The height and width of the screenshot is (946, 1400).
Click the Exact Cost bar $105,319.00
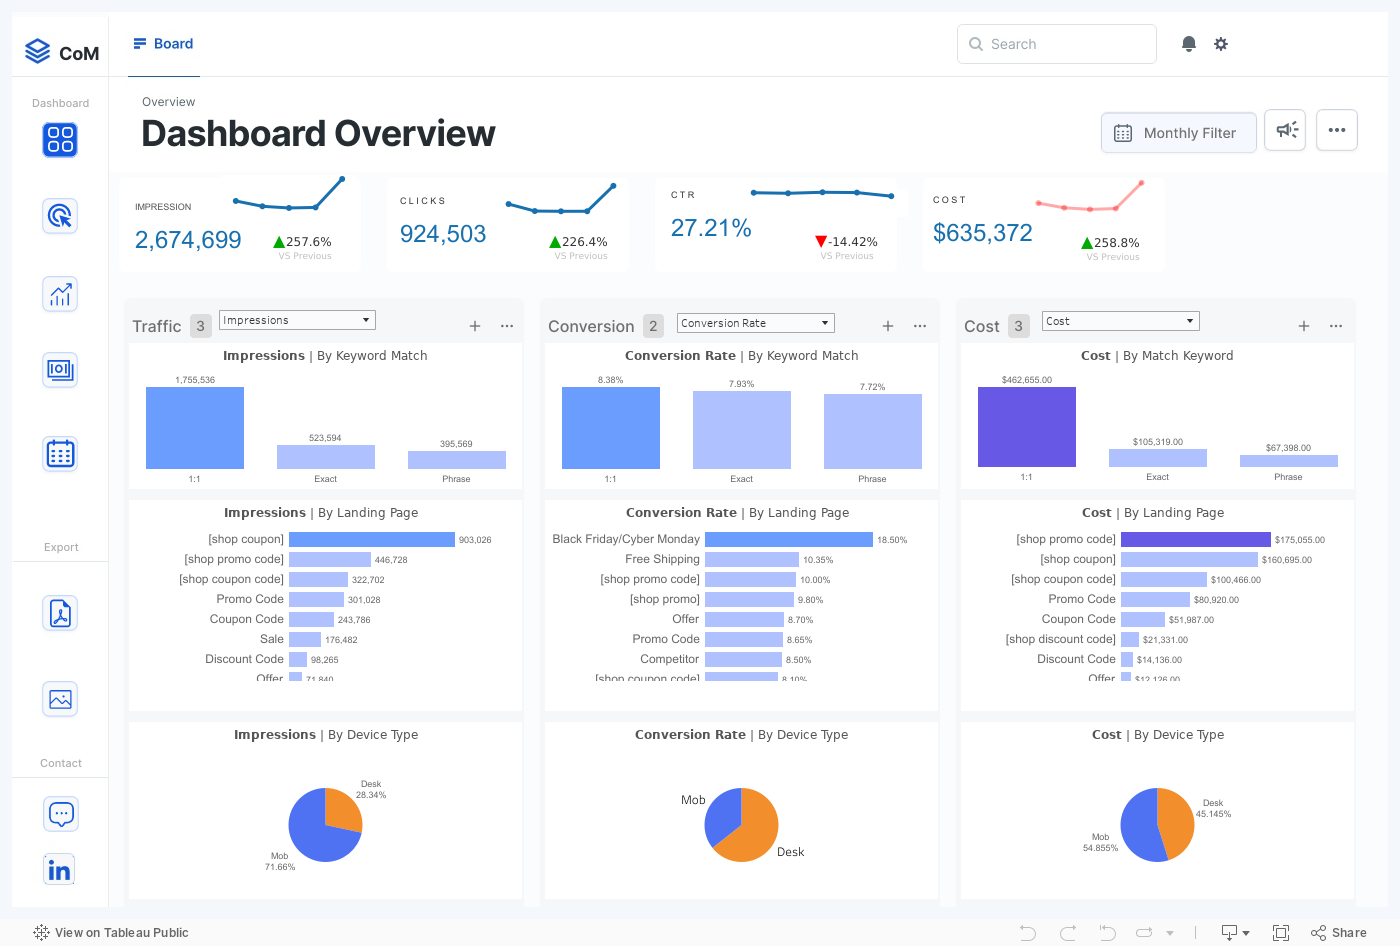pos(1158,458)
